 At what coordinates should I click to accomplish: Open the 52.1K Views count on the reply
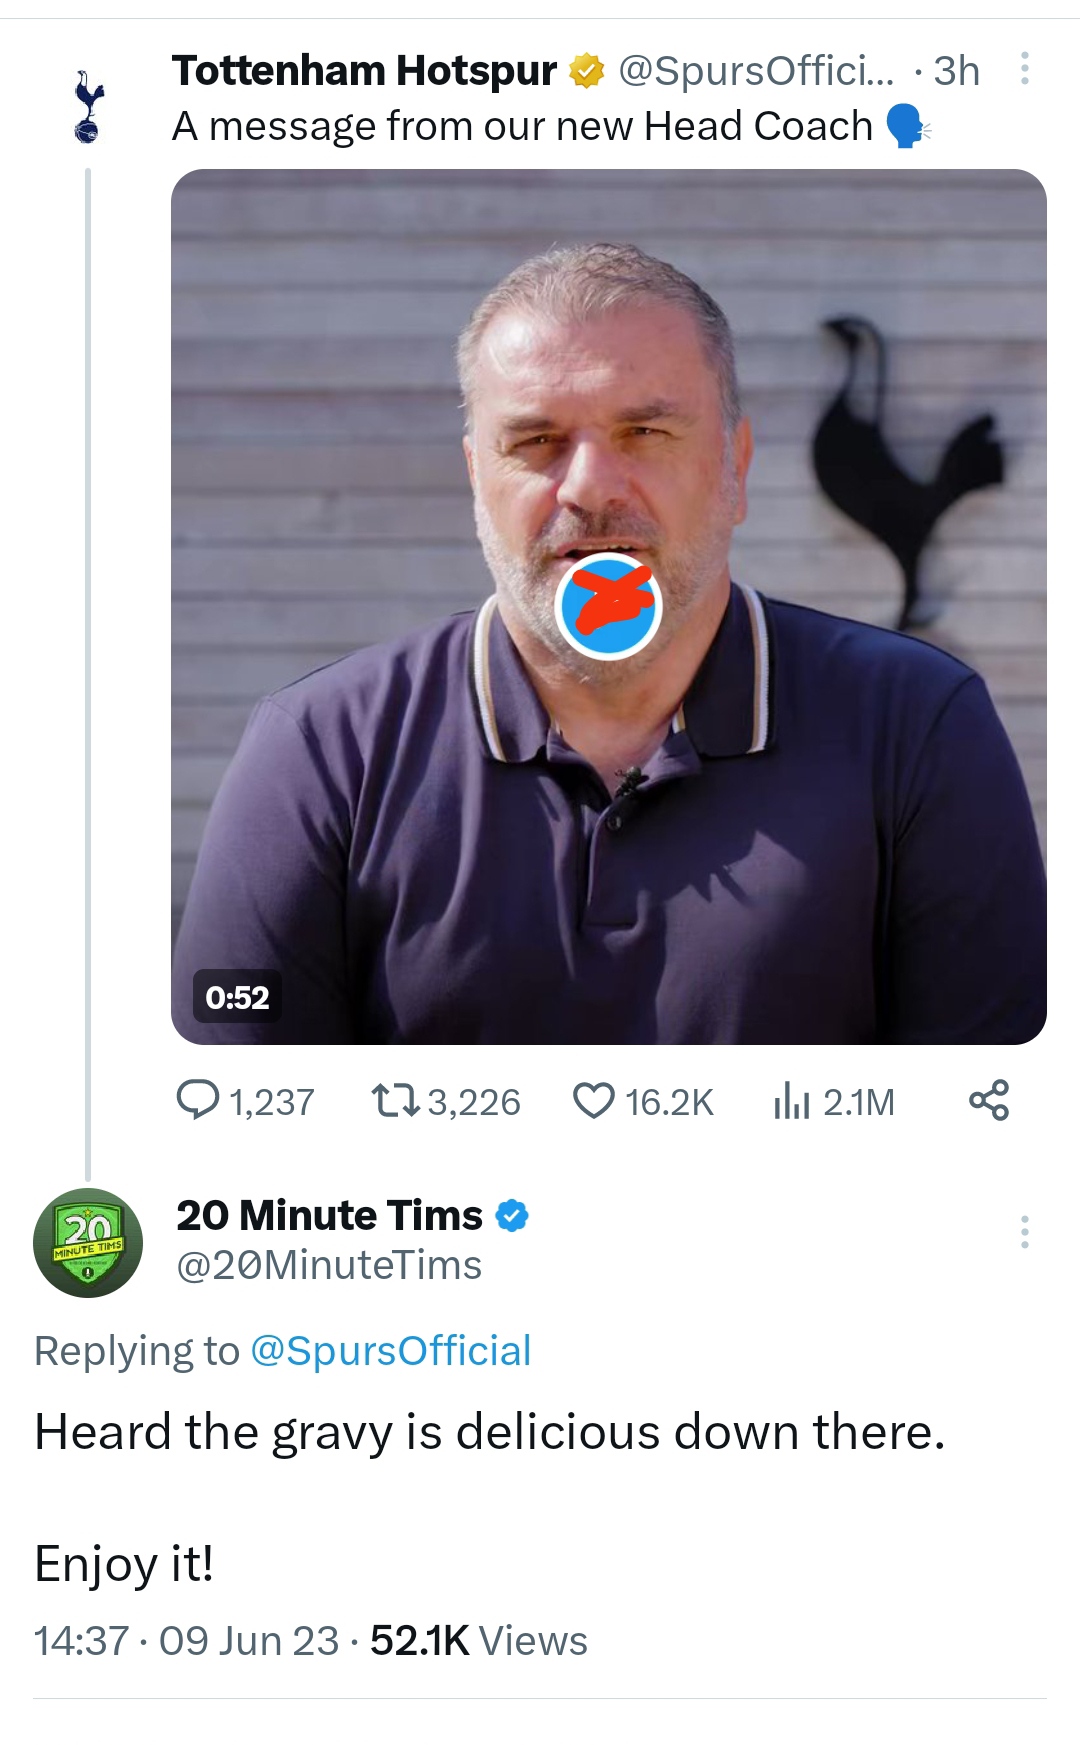pyautogui.click(x=478, y=1641)
